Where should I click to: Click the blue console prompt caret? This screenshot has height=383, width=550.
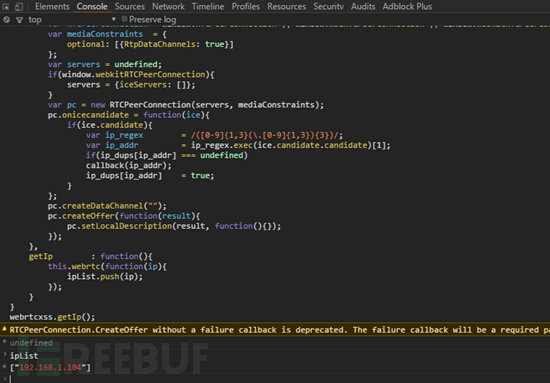(5, 378)
